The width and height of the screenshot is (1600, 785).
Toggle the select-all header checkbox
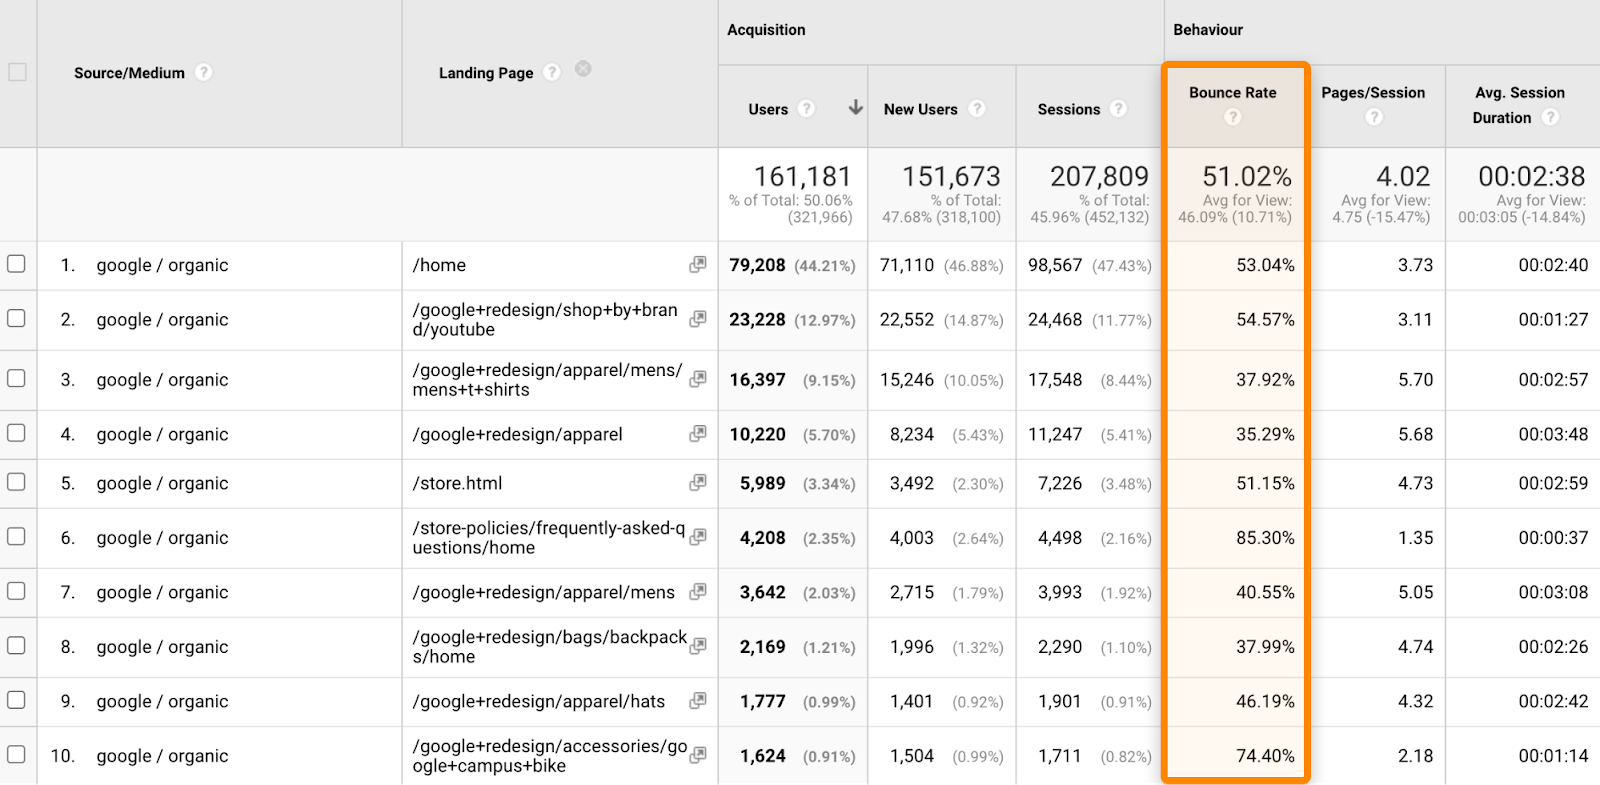tap(17, 72)
